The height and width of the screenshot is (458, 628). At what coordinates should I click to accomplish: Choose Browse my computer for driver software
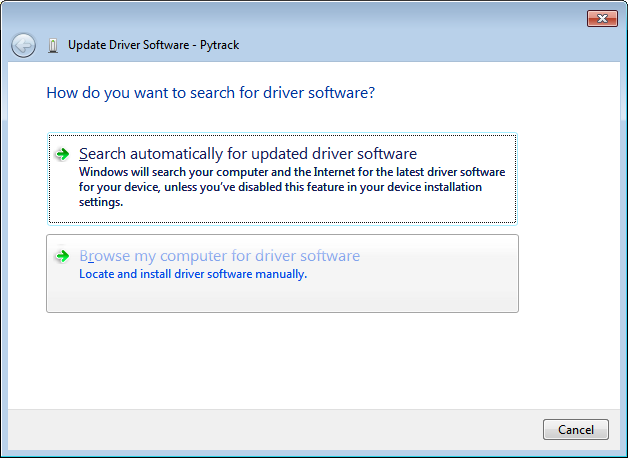tap(219, 256)
